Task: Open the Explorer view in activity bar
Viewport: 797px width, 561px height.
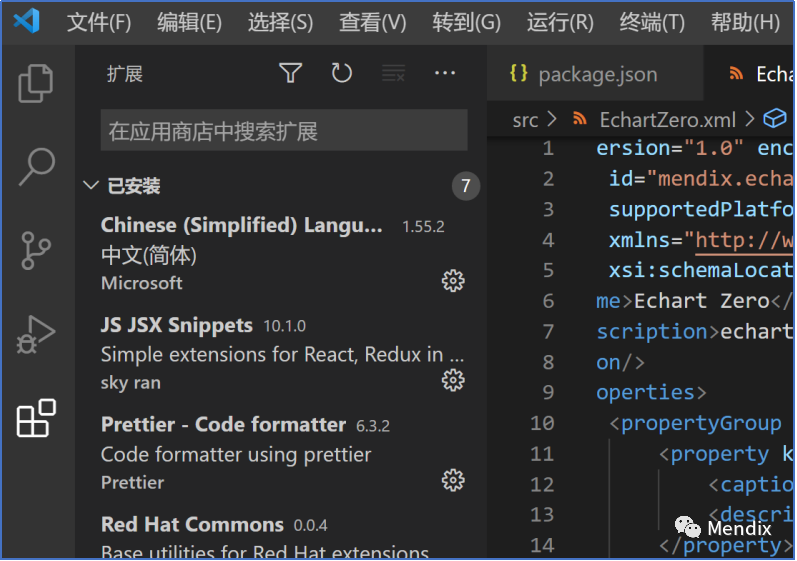Action: click(x=36, y=83)
